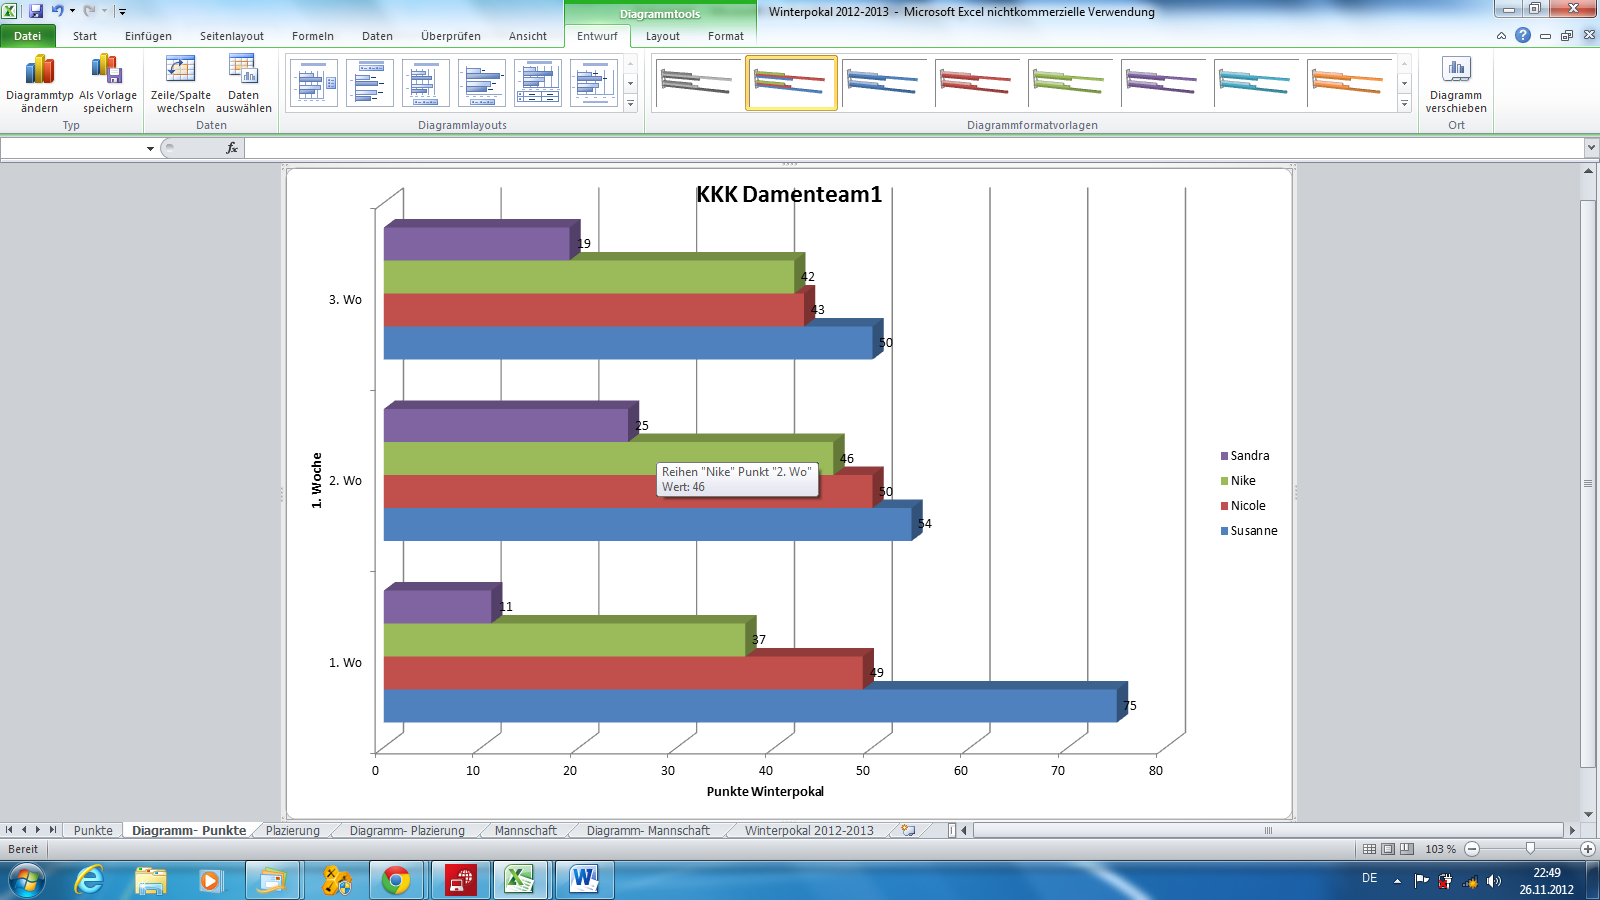This screenshot has width=1600, height=900.
Task: Open Google Chrome from taskbar
Action: click(x=396, y=880)
